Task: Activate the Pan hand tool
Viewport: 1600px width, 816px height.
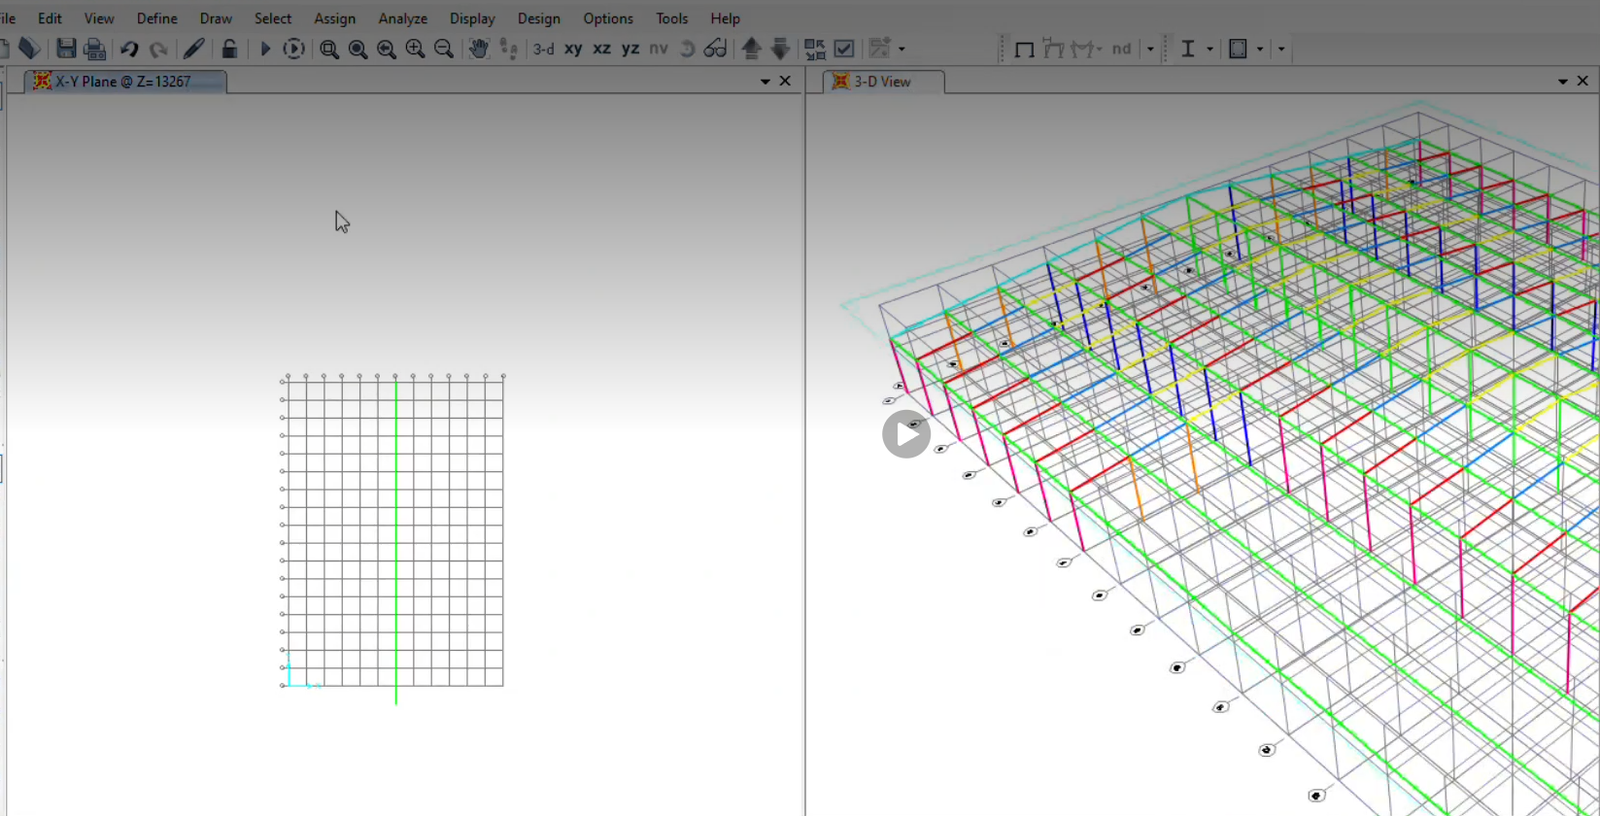Action: (x=479, y=48)
